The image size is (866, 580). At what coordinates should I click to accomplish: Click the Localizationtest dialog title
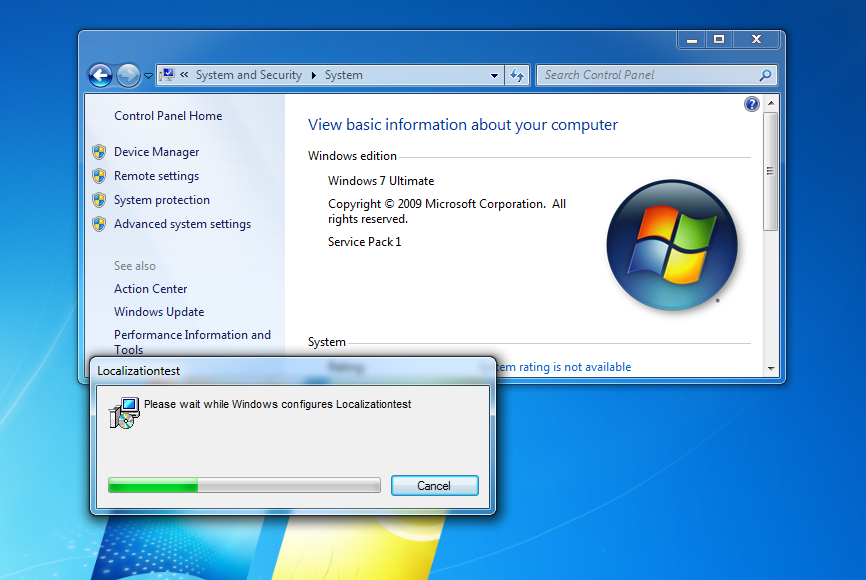pyautogui.click(x=139, y=371)
